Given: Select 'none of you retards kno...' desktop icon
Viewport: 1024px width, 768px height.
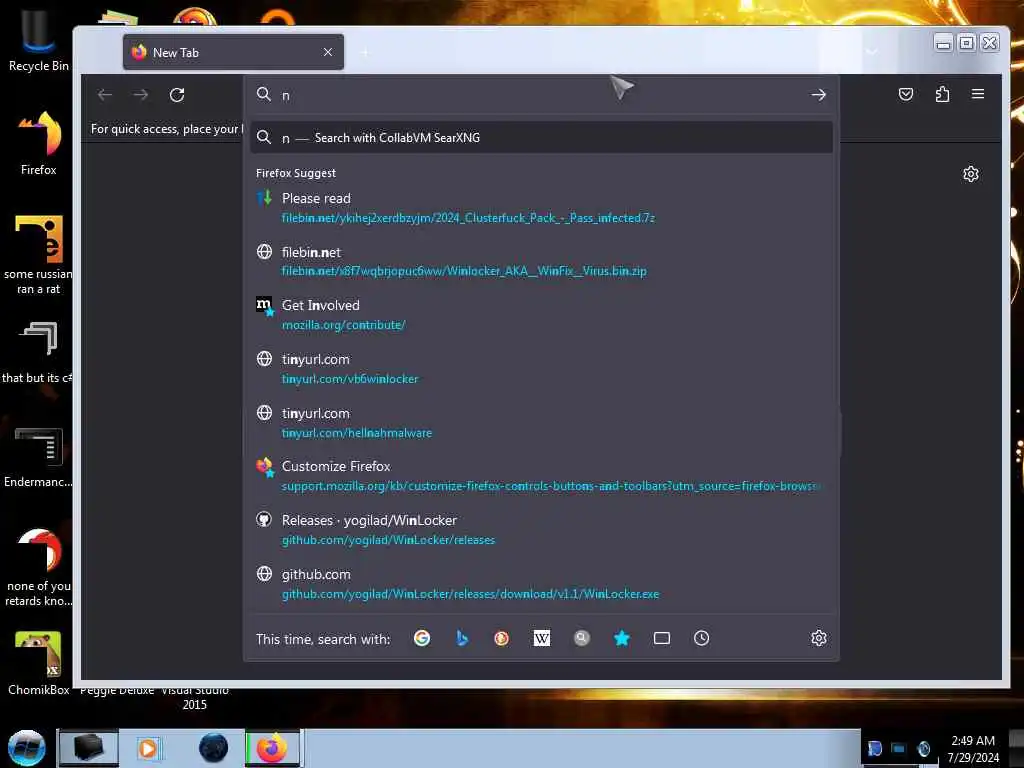Looking at the screenshot, I should click(x=39, y=567).
